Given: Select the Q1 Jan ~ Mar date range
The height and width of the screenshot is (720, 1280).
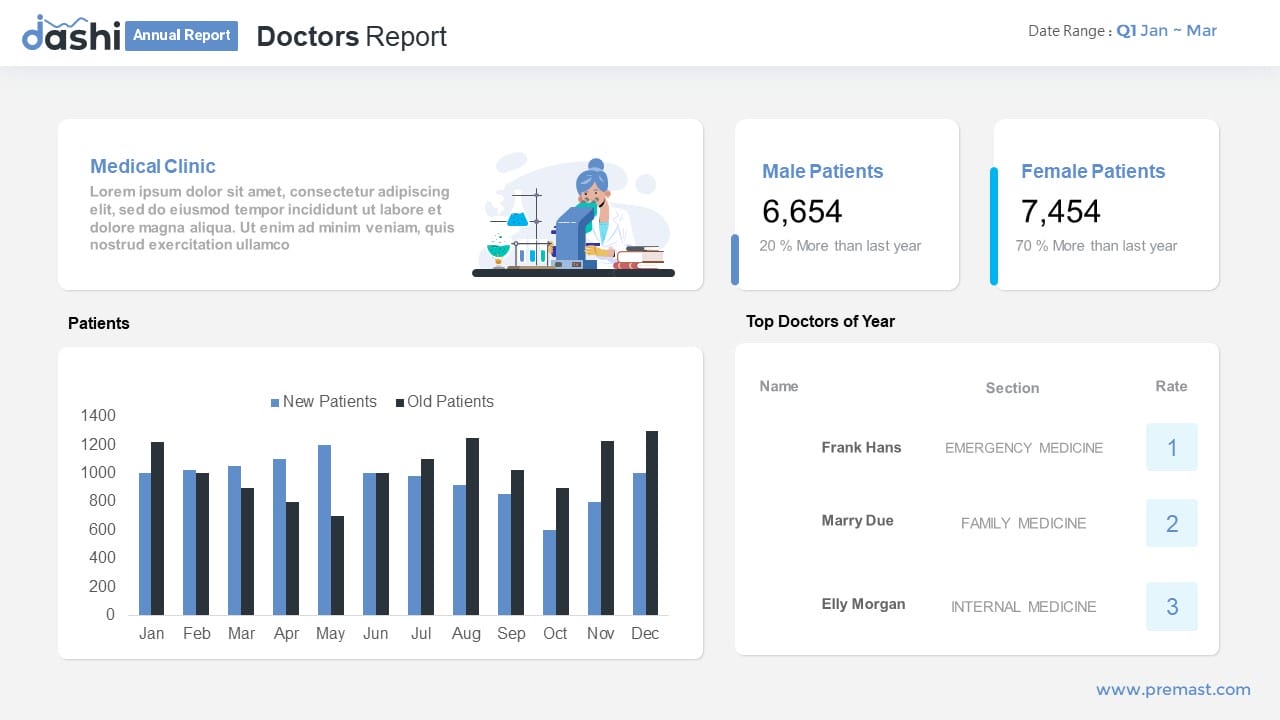Looking at the screenshot, I should (x=1166, y=30).
